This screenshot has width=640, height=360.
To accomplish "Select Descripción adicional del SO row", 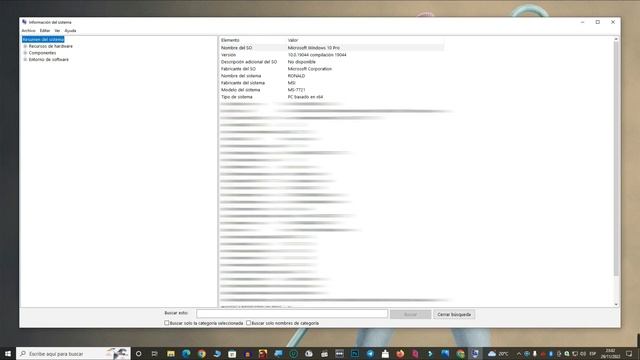I will click(332, 62).
